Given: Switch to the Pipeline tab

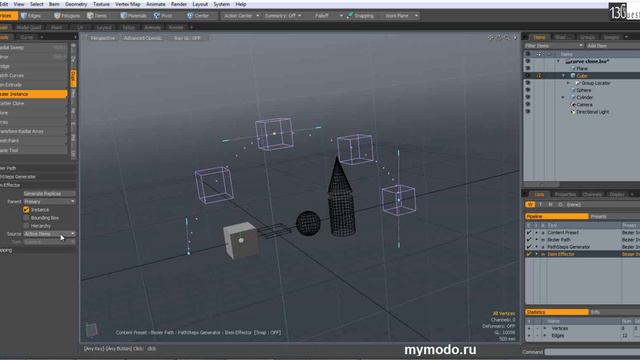Looking at the screenshot, I should pos(556,216).
